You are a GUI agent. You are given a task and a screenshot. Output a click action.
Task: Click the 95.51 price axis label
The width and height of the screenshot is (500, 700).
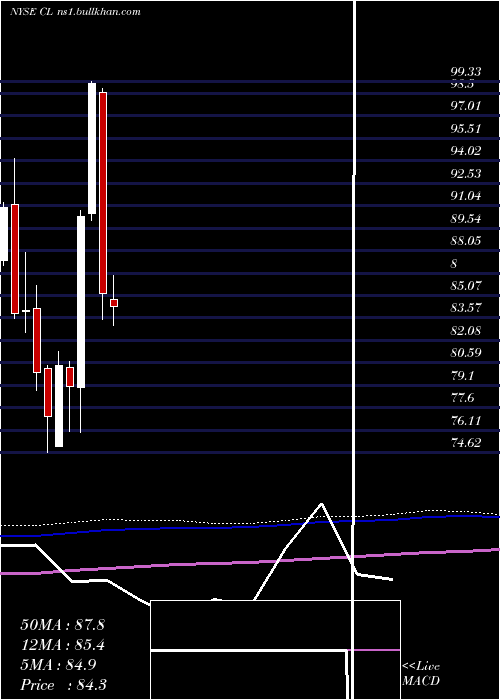[466, 129]
